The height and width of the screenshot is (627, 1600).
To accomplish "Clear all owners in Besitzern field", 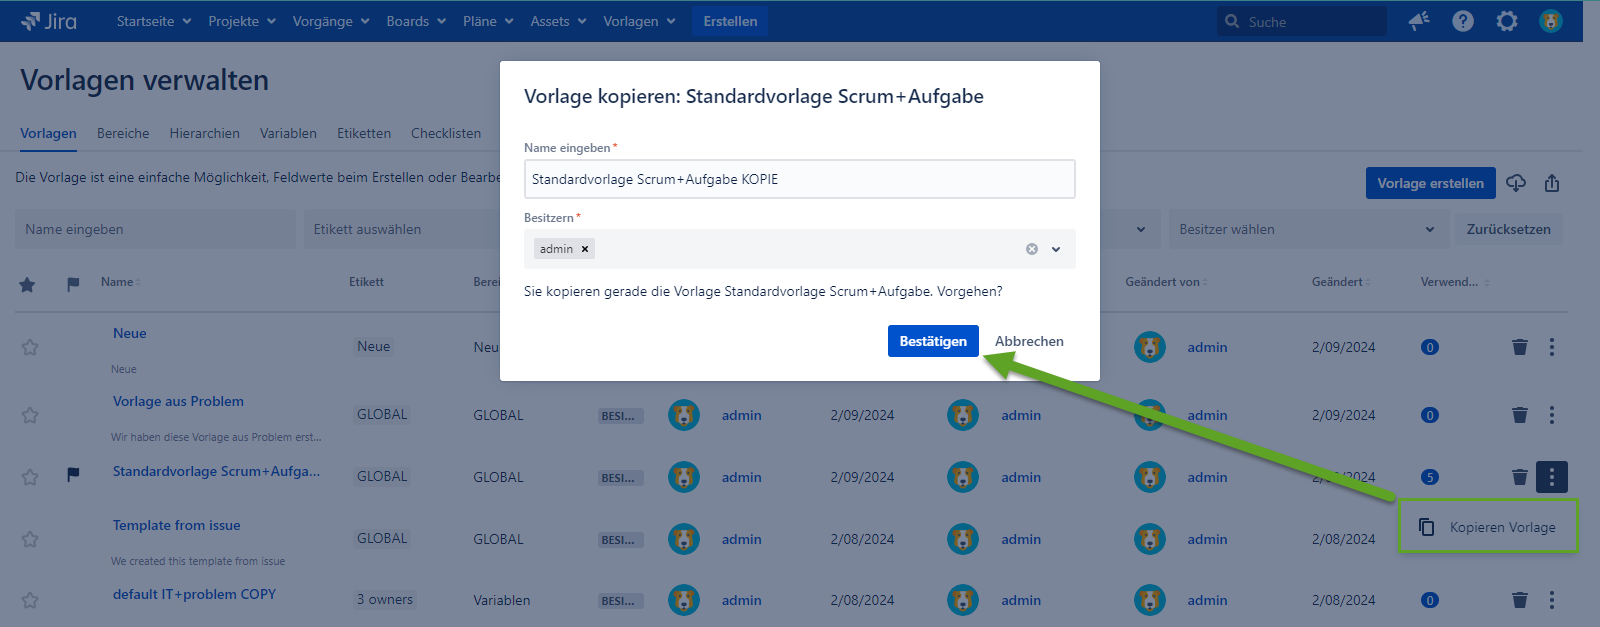I will click(1032, 249).
